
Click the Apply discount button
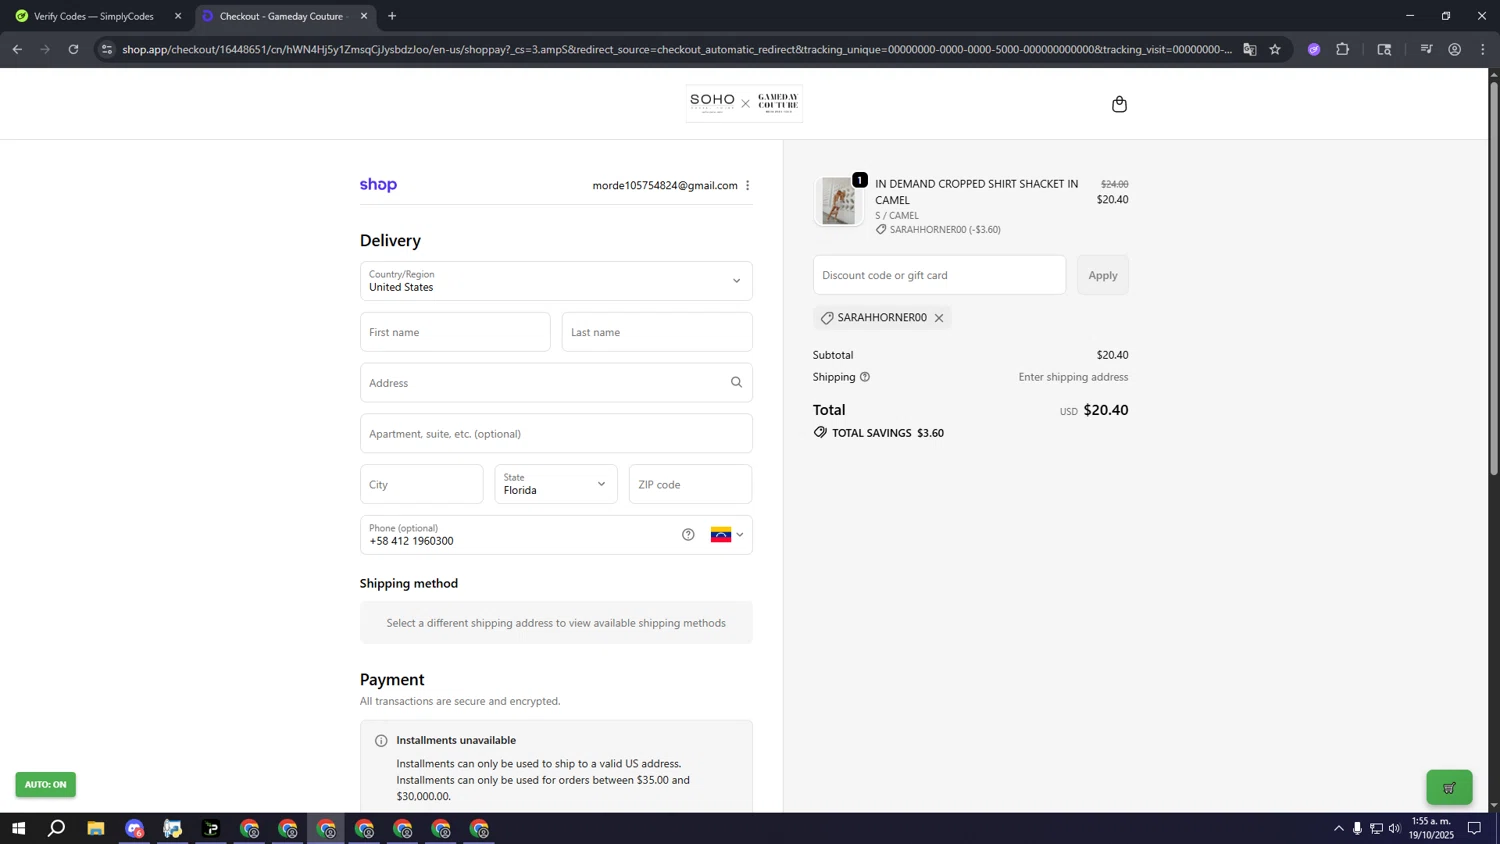(1103, 275)
